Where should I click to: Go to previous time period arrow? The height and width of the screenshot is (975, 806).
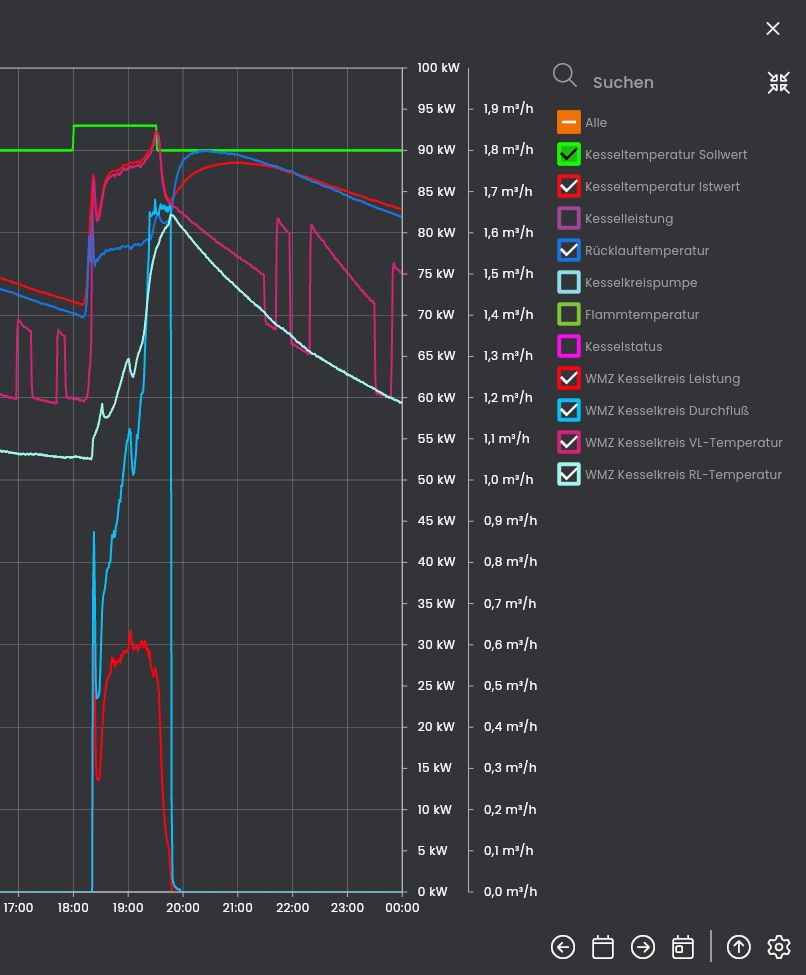click(563, 947)
